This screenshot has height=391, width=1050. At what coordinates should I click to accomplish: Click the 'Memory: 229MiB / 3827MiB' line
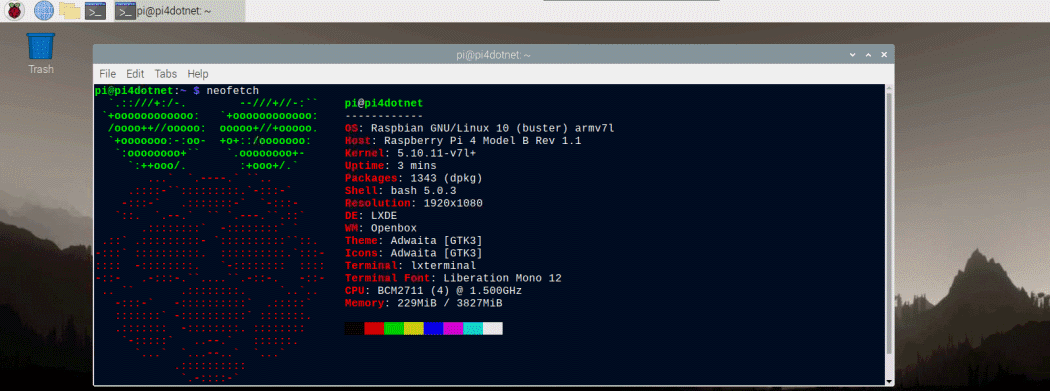423,303
